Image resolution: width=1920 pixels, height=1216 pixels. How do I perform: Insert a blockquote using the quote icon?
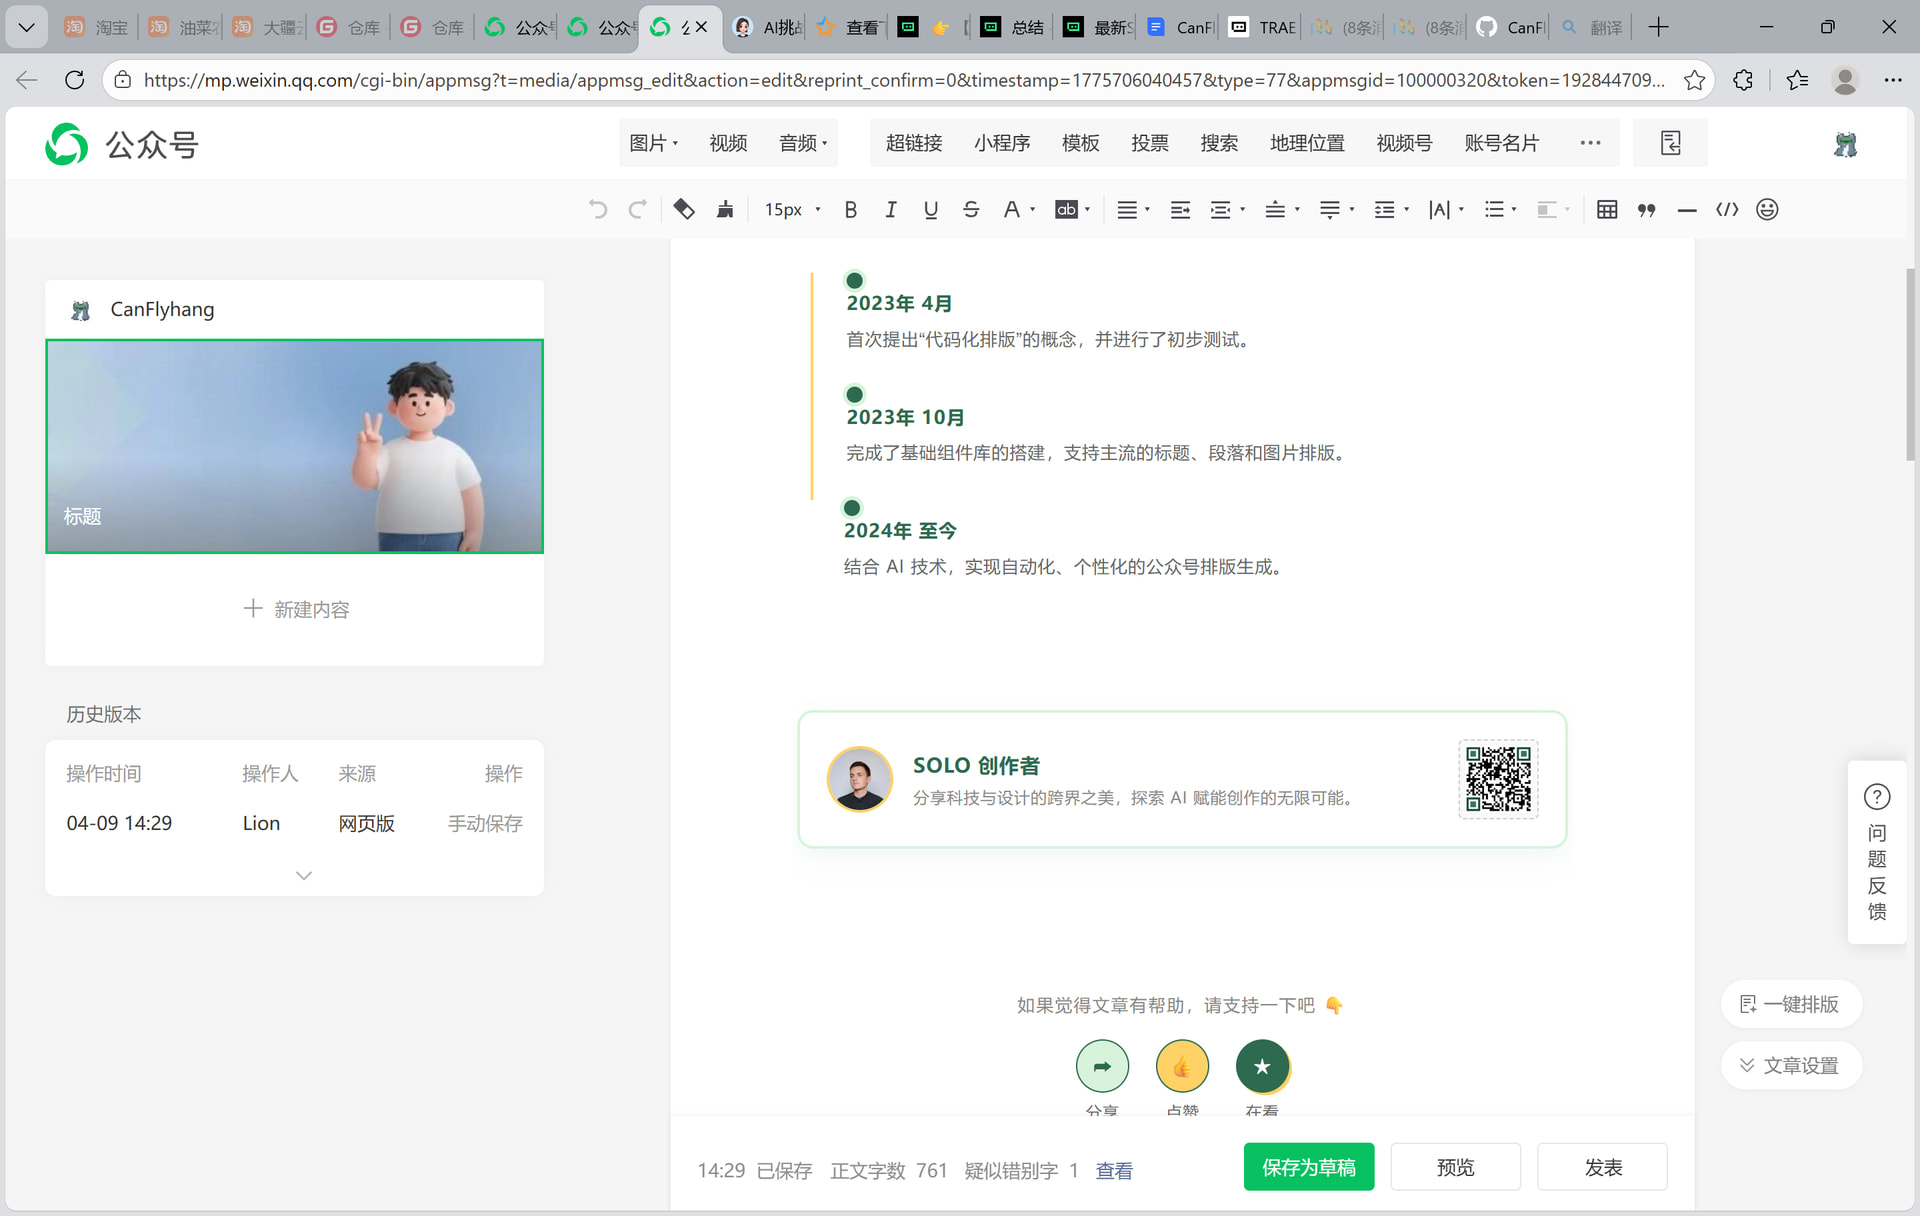pyautogui.click(x=1647, y=210)
